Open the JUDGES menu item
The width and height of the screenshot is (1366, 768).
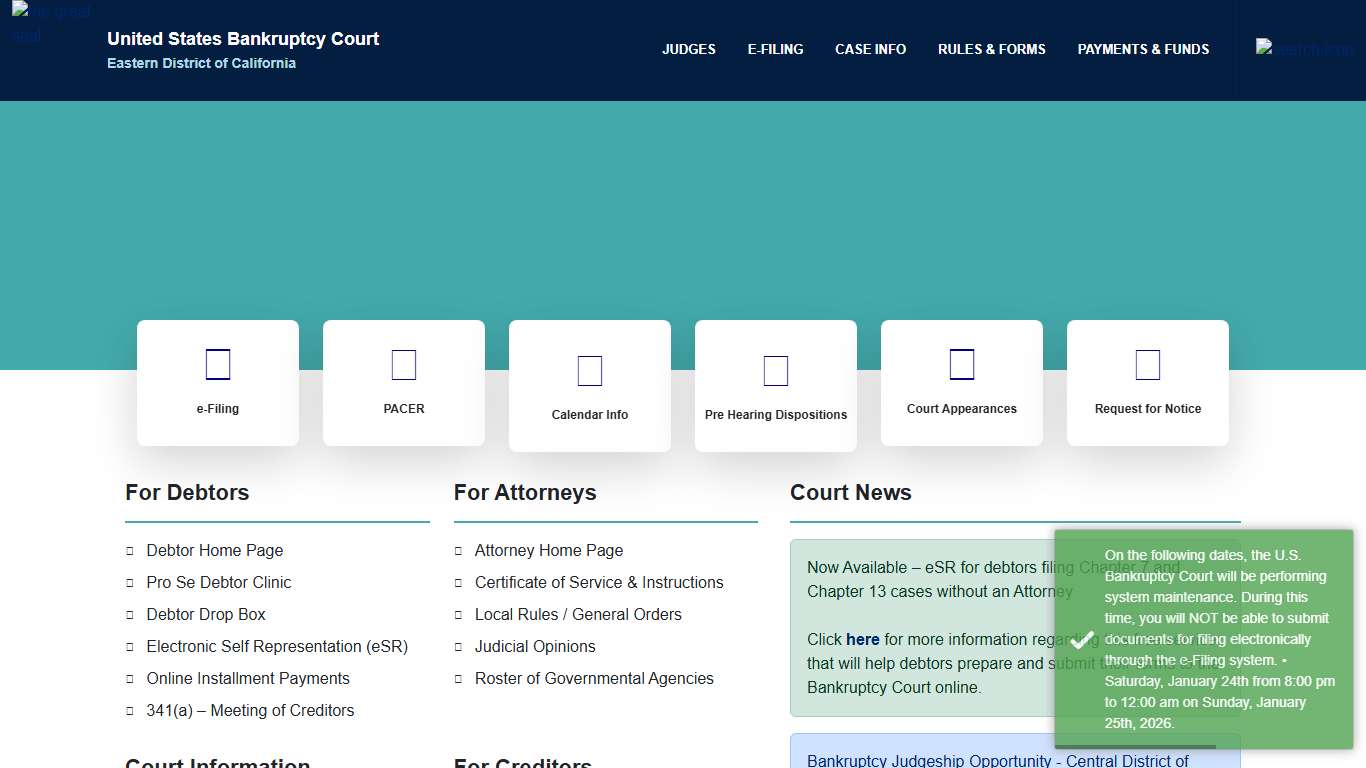688,49
